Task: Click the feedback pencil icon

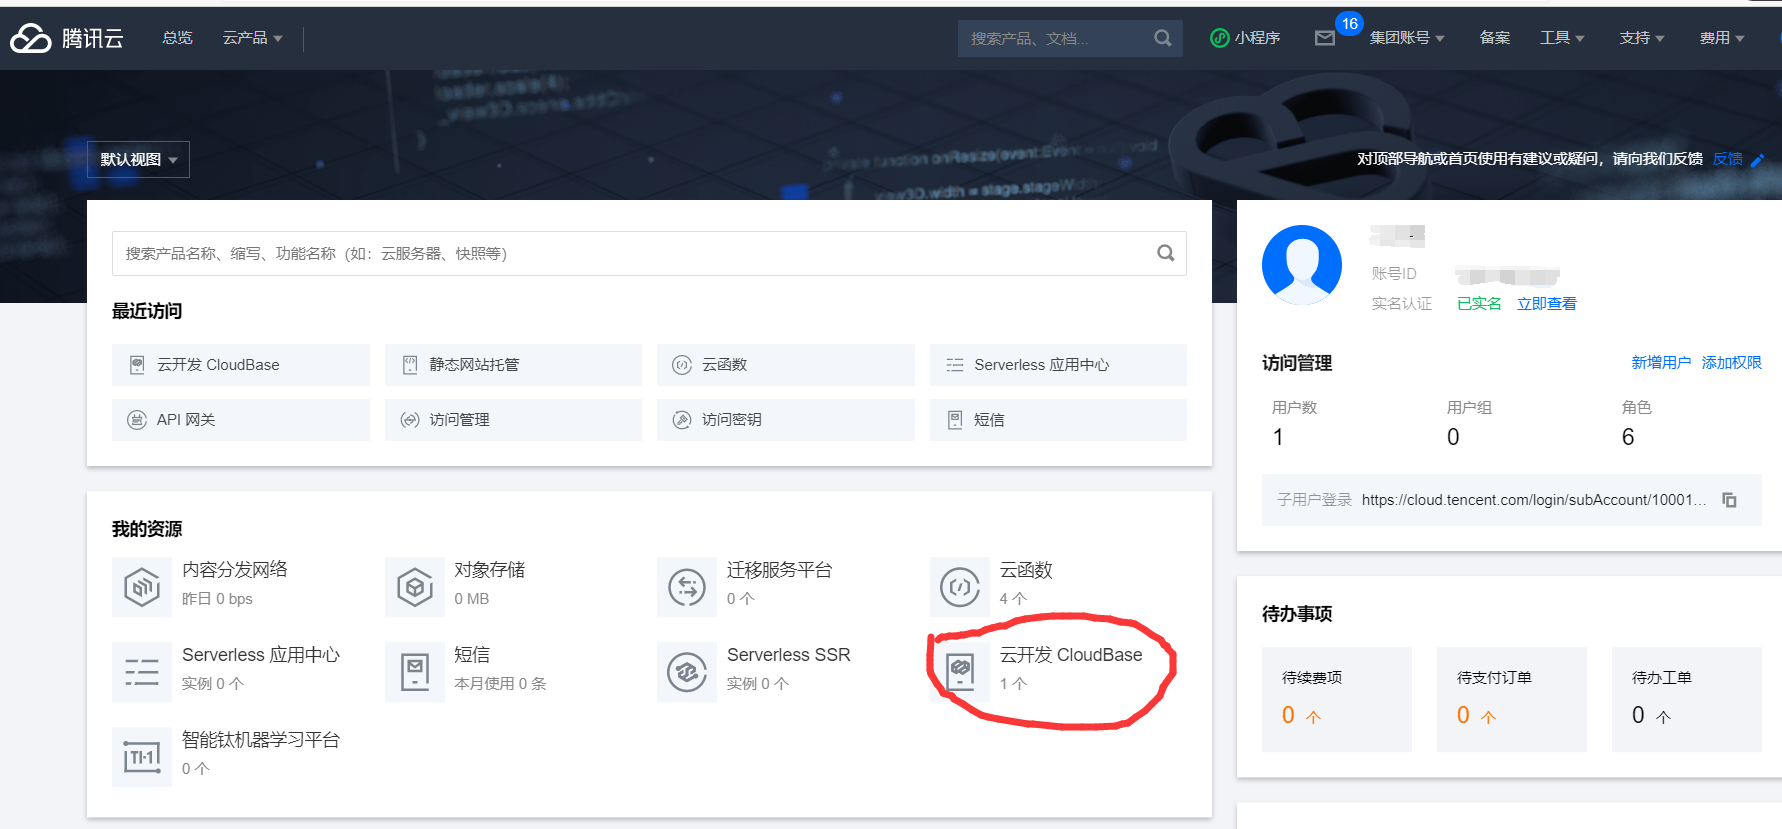Action: pyautogui.click(x=1758, y=160)
